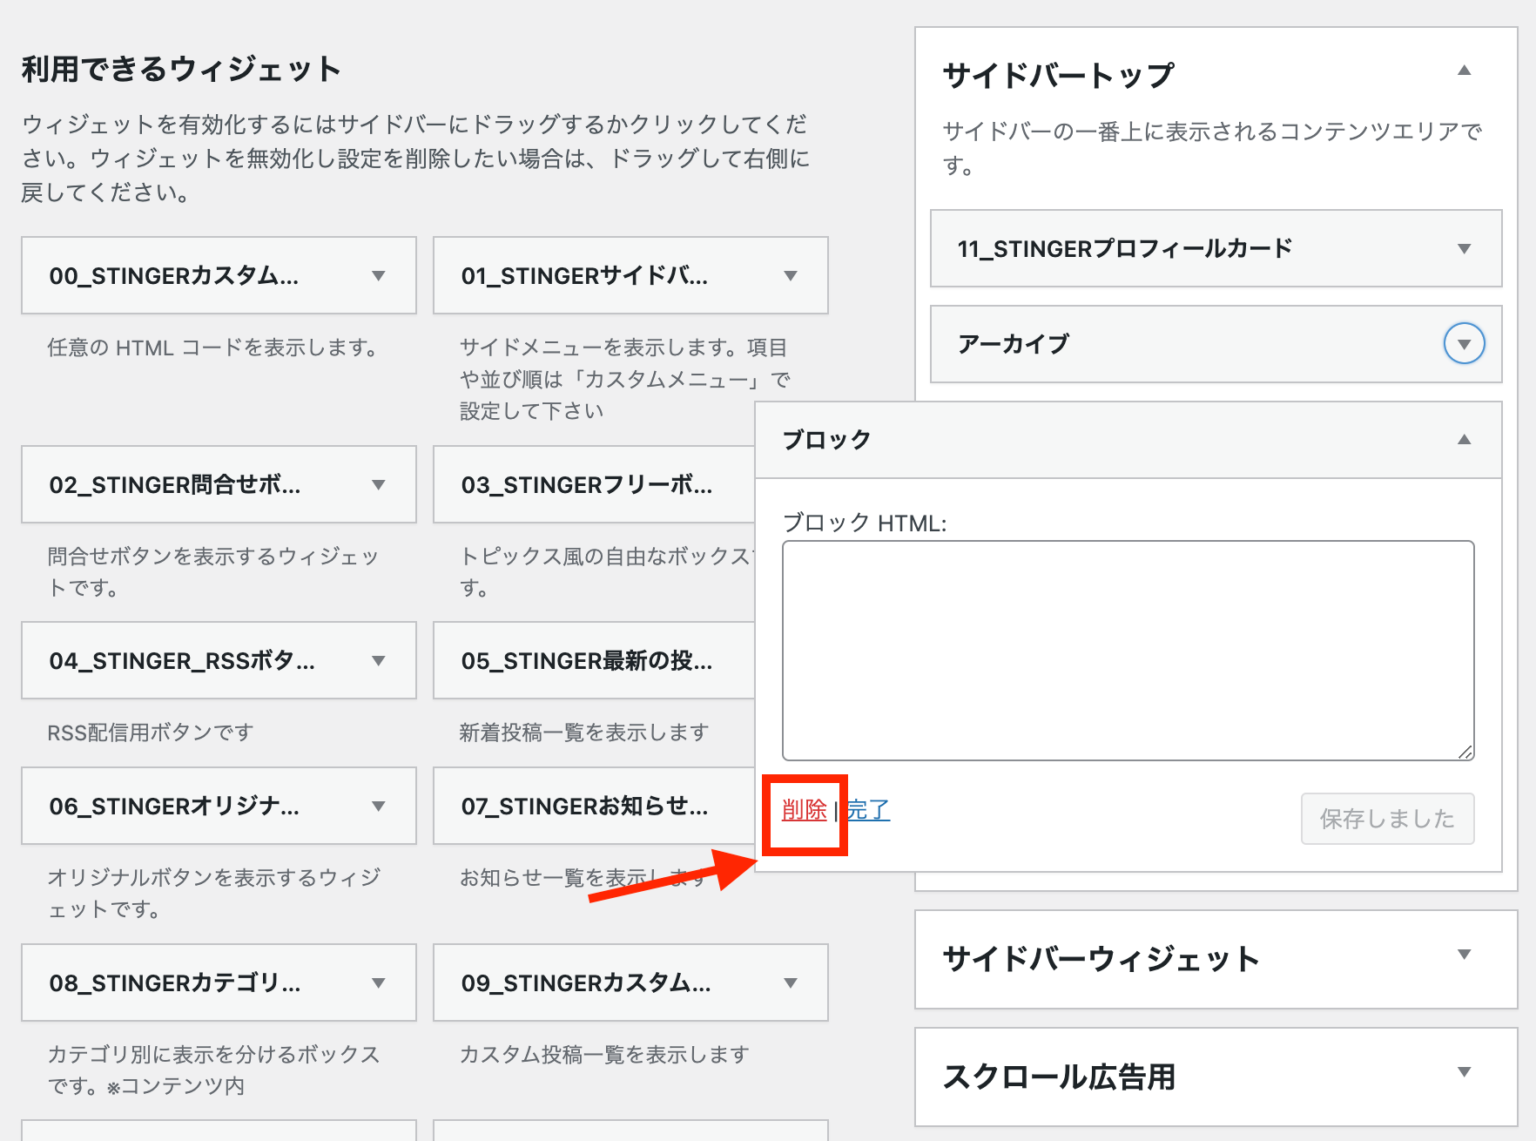This screenshot has width=1536, height=1141.
Task: Expand the 11_STINGERプロフィールカード widget settings
Action: point(1463,249)
